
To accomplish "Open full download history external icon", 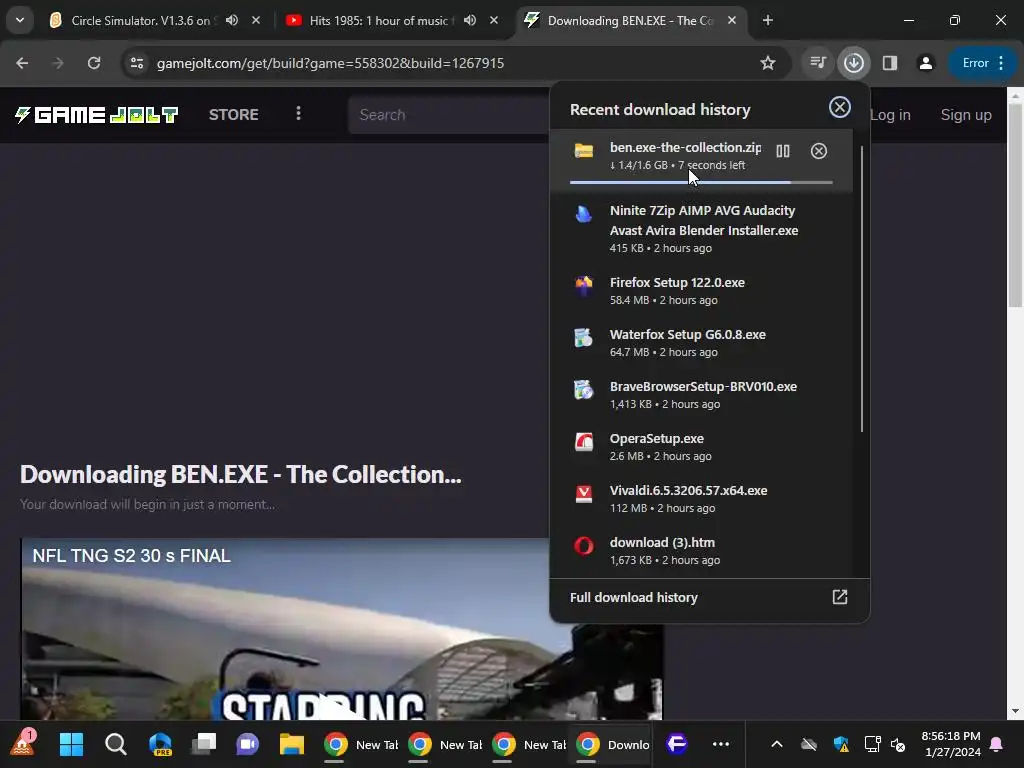I will (839, 597).
